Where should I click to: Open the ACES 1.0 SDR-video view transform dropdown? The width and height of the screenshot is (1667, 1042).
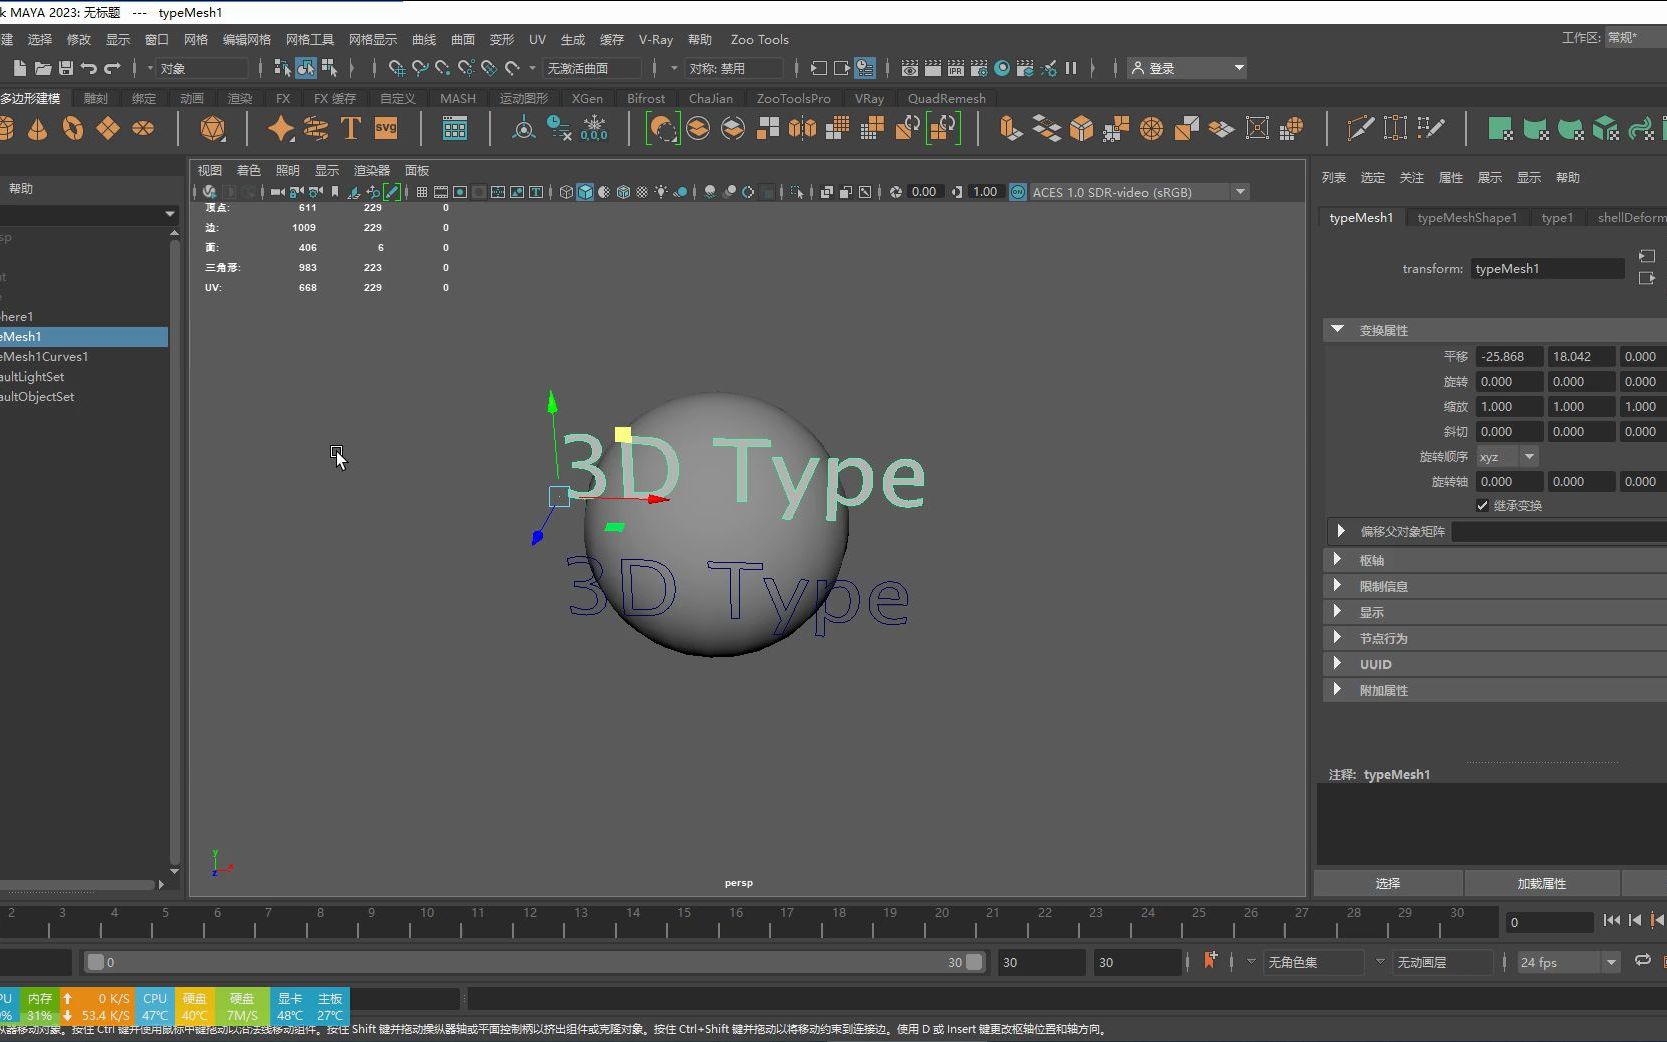click(1140, 192)
